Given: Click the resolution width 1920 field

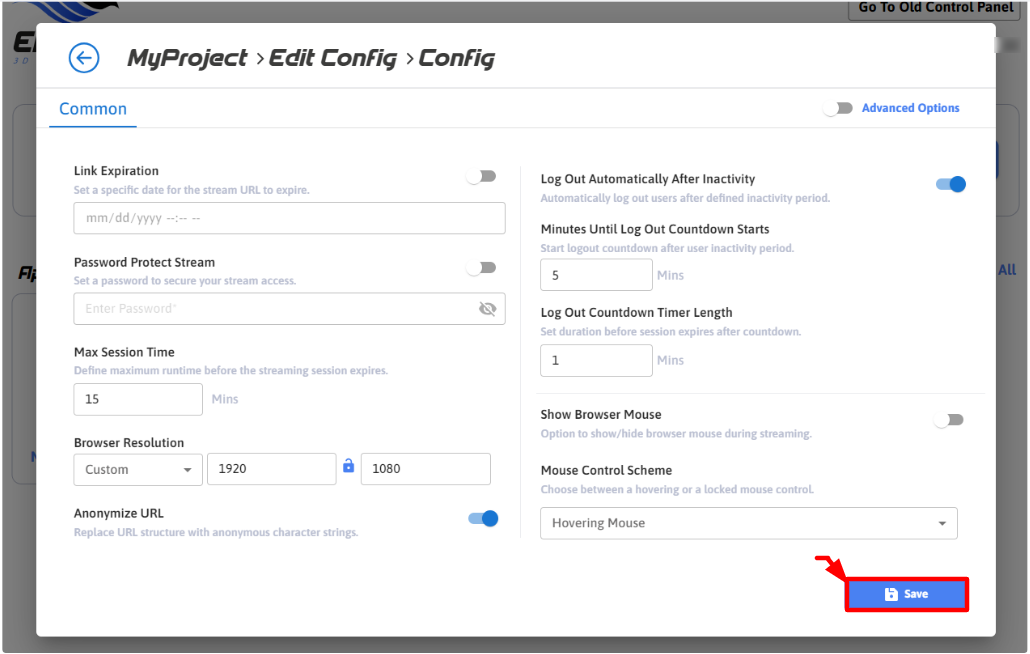Looking at the screenshot, I should (x=271, y=469).
